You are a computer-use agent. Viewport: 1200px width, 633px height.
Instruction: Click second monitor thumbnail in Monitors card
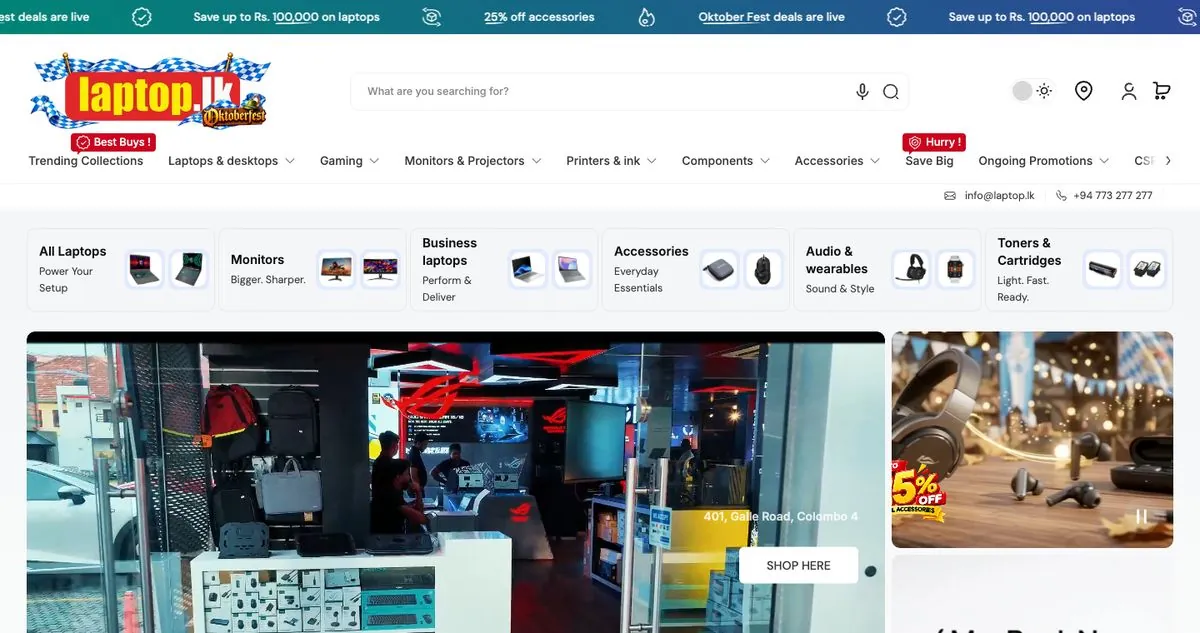point(380,269)
